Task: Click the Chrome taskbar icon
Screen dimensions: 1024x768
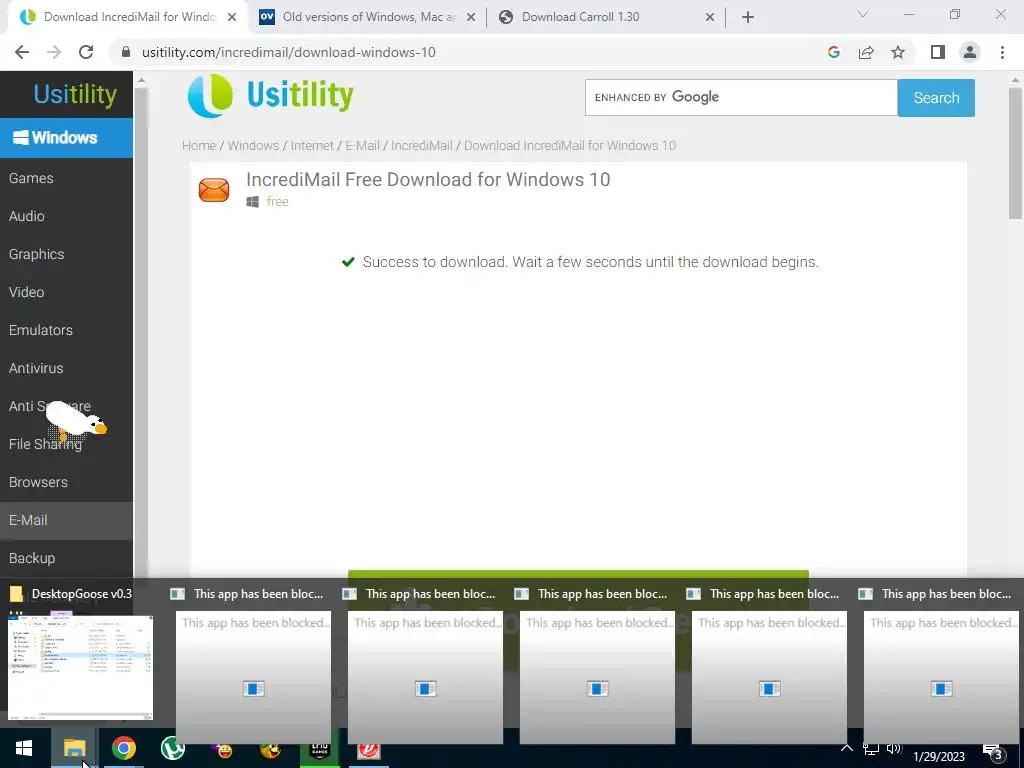Action: click(123, 748)
